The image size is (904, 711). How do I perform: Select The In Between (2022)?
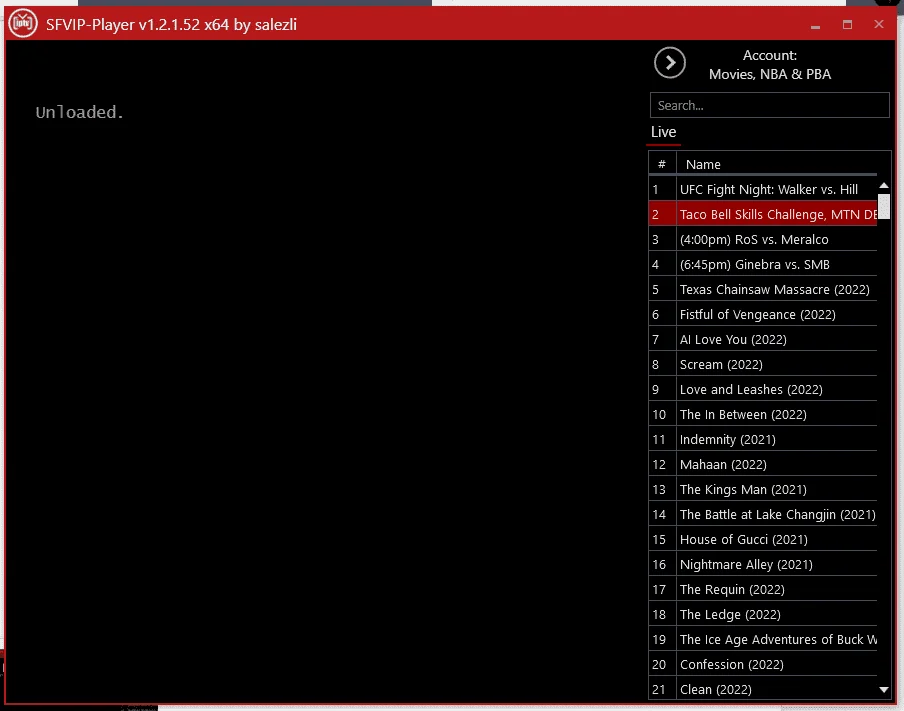(763, 415)
